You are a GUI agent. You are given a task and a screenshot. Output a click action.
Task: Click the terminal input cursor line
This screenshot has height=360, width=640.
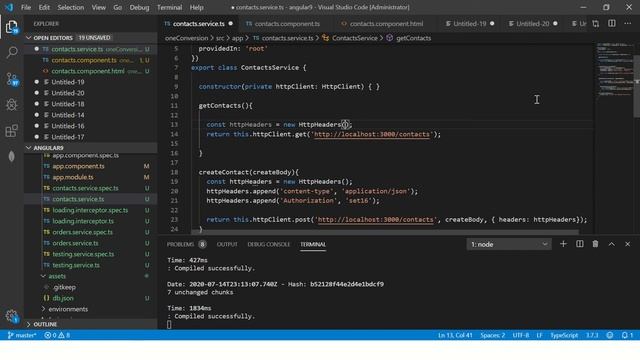[x=169, y=324]
